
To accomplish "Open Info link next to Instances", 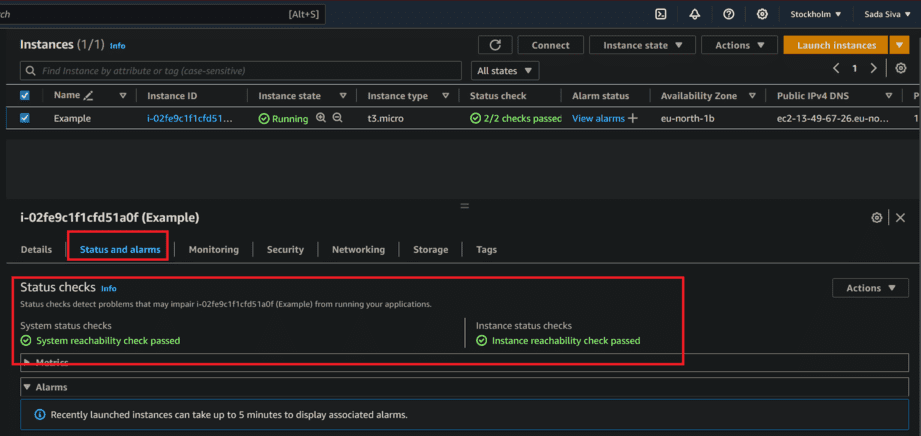I will [117, 46].
